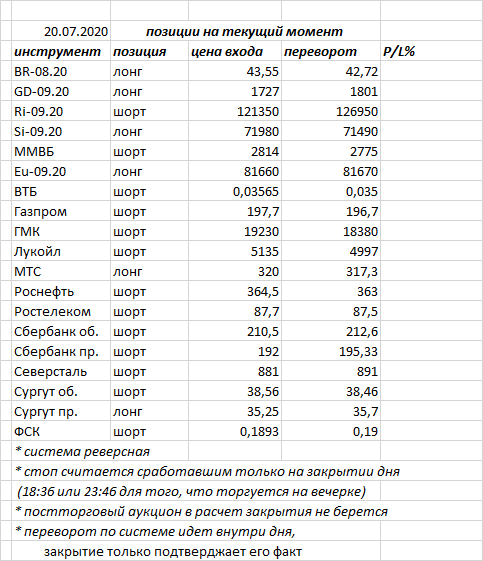Click entry price 1727 for GD-09.20
The image size is (483, 561).
235,92
